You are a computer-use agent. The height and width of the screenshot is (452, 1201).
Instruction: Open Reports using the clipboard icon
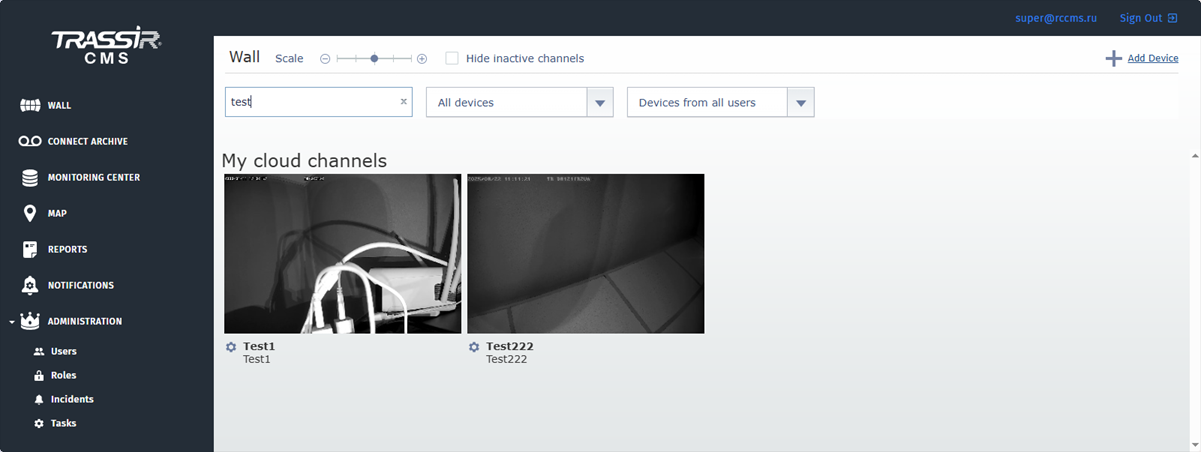point(29,249)
